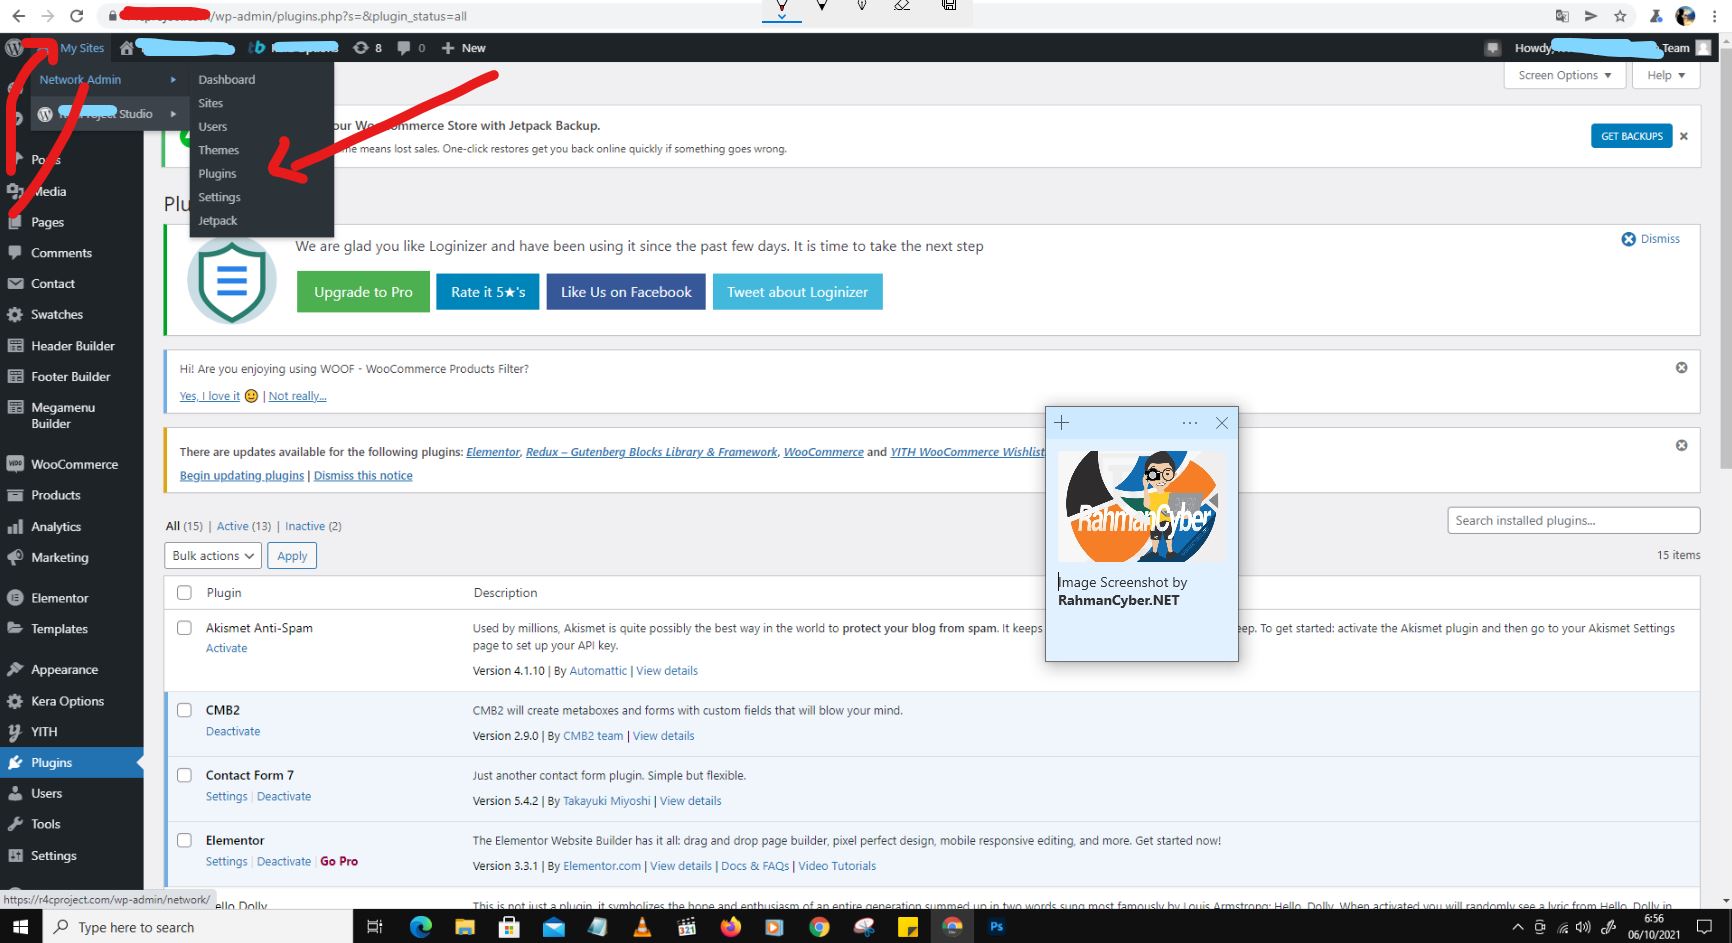Choose Themes from the Network Admin menu
1732x943 pixels.
218,150
